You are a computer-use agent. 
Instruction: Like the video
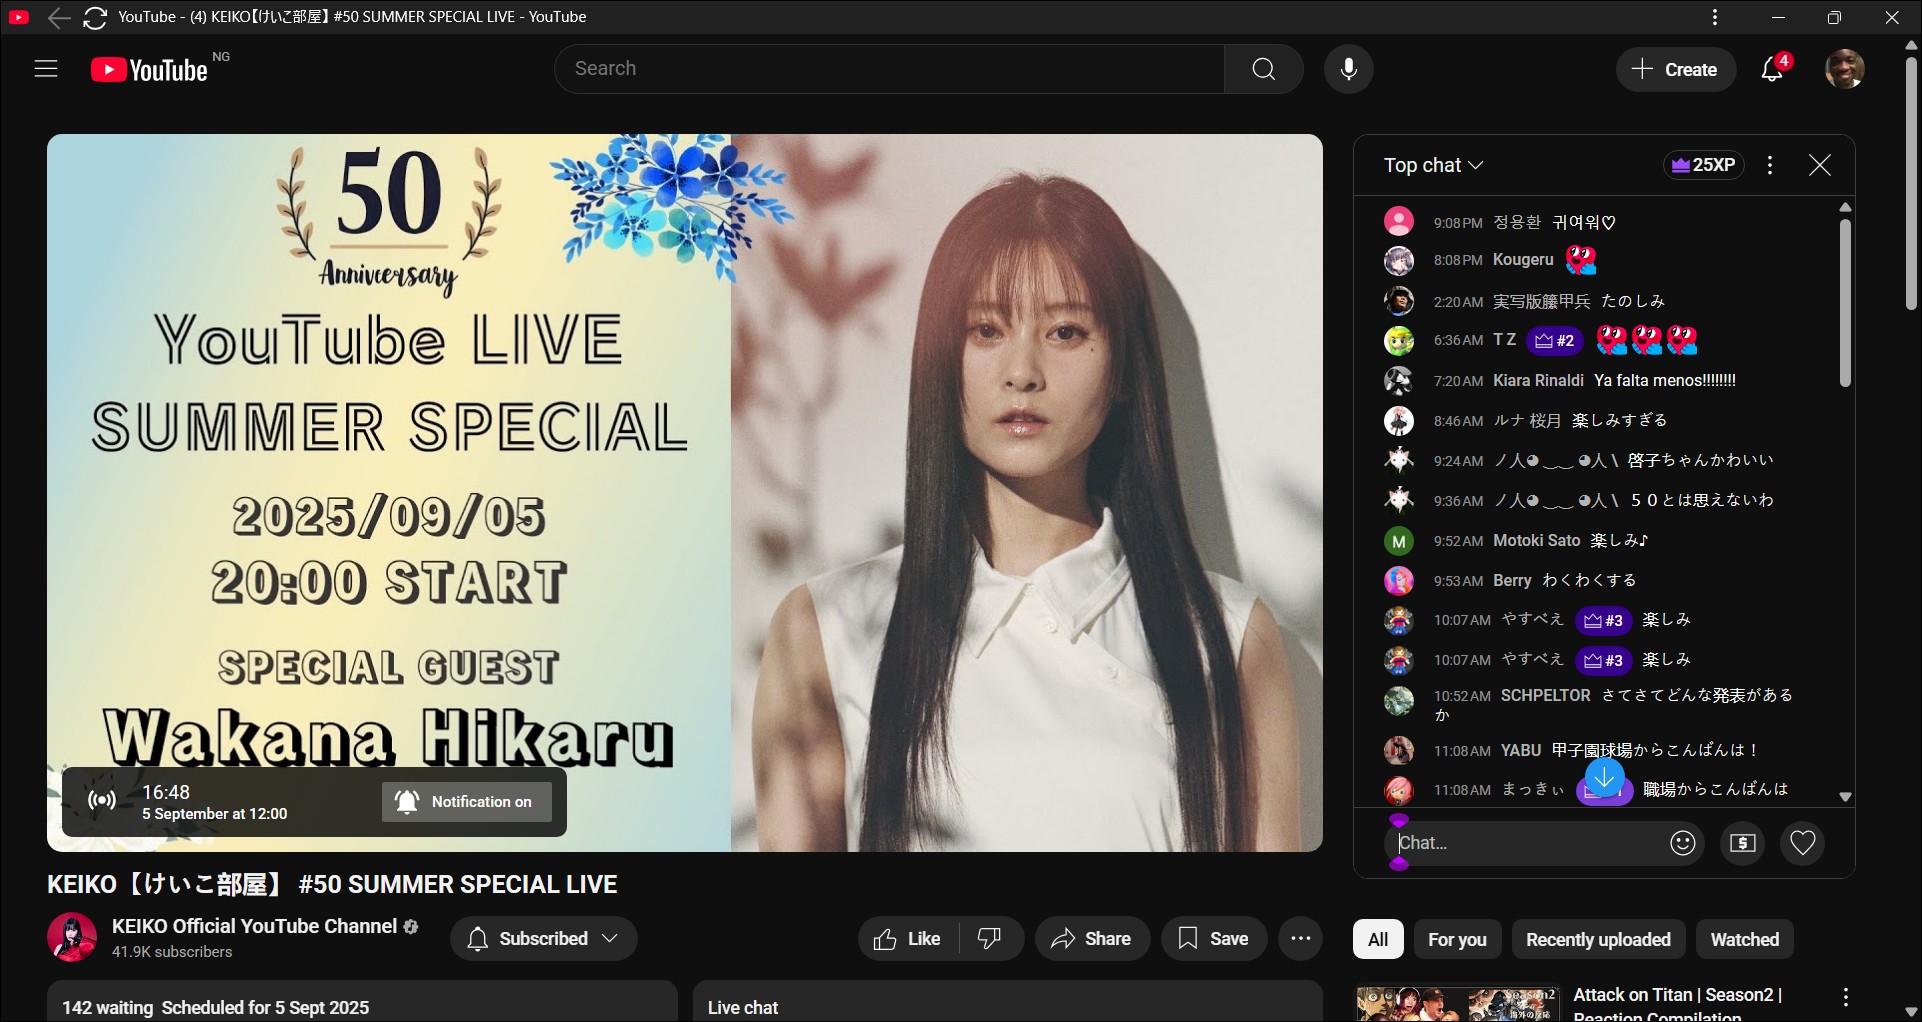[x=908, y=939]
